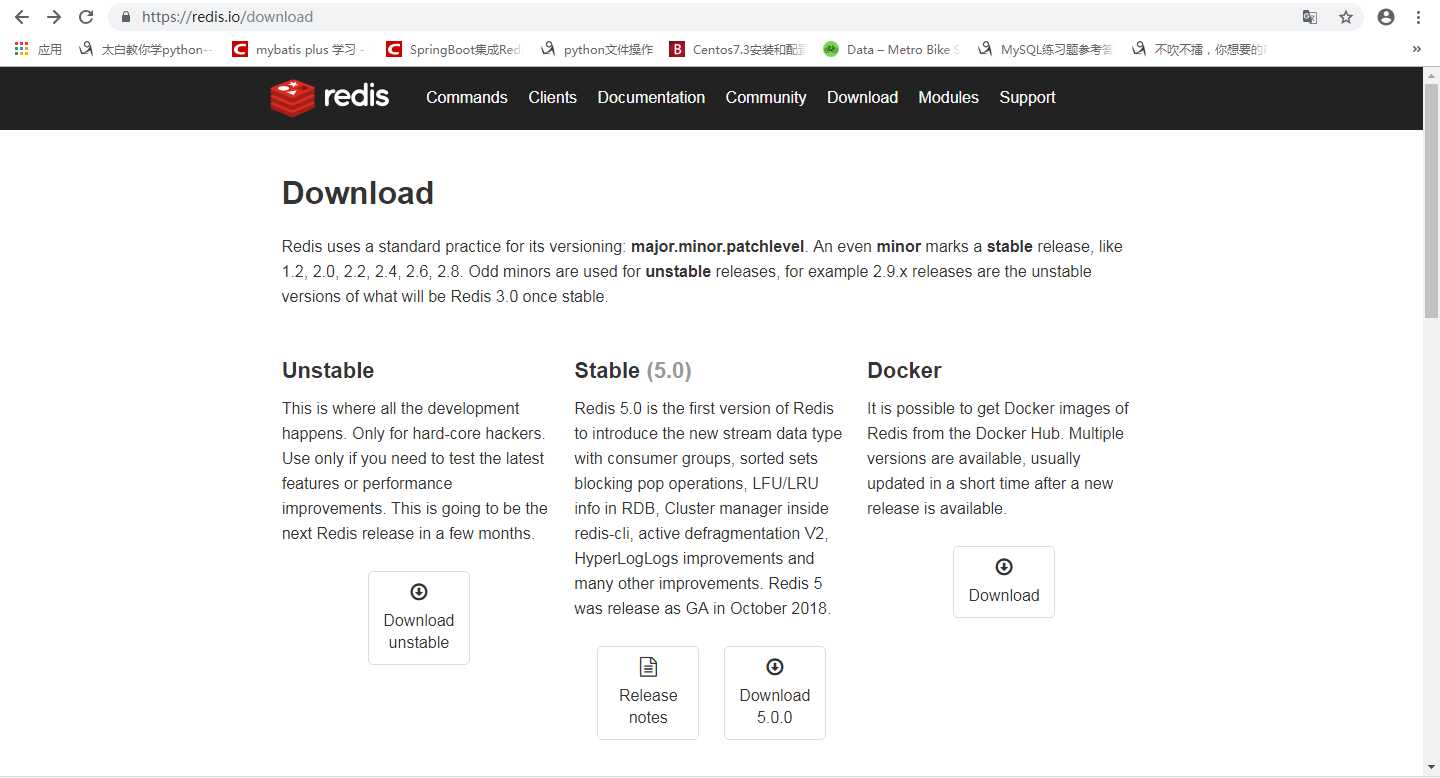The height and width of the screenshot is (778, 1440).
Task: Go back with the browser back arrow
Action: (x=21, y=17)
